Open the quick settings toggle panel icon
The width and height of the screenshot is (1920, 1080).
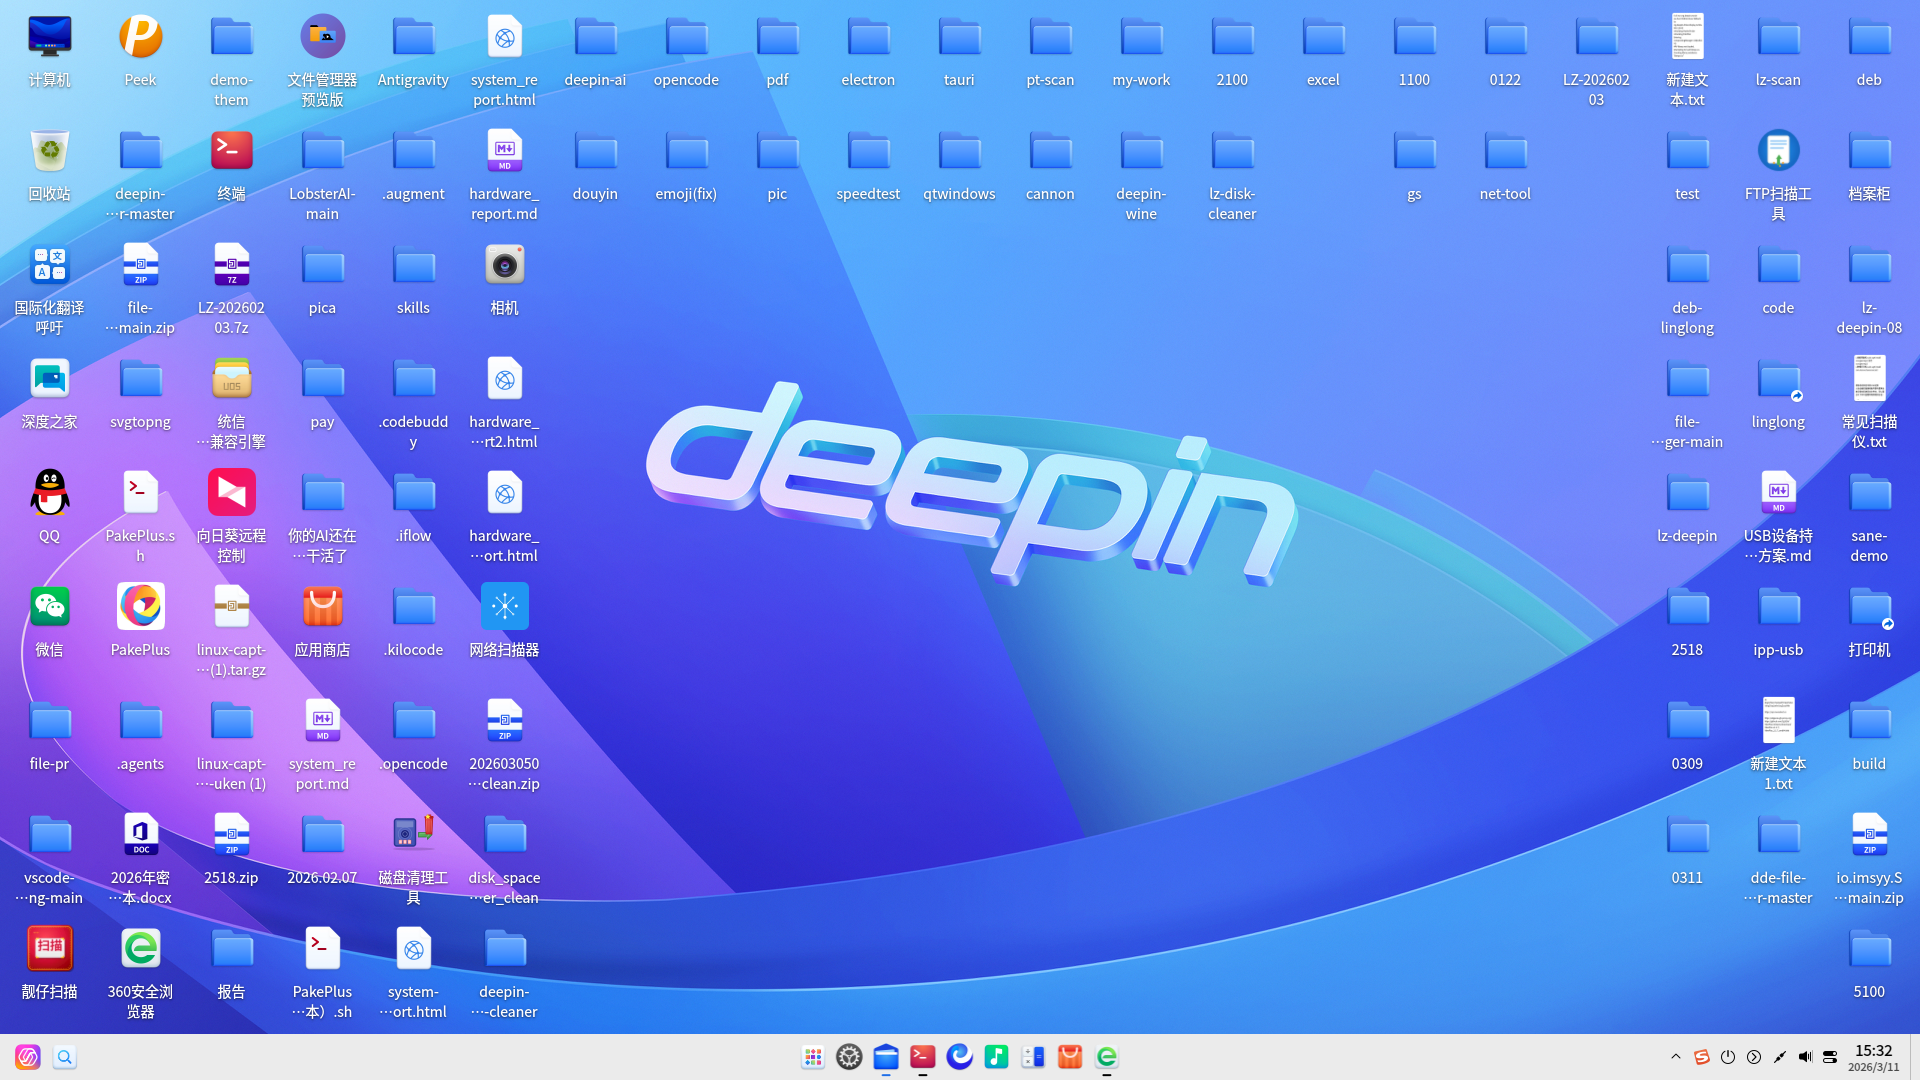click(x=1830, y=1057)
